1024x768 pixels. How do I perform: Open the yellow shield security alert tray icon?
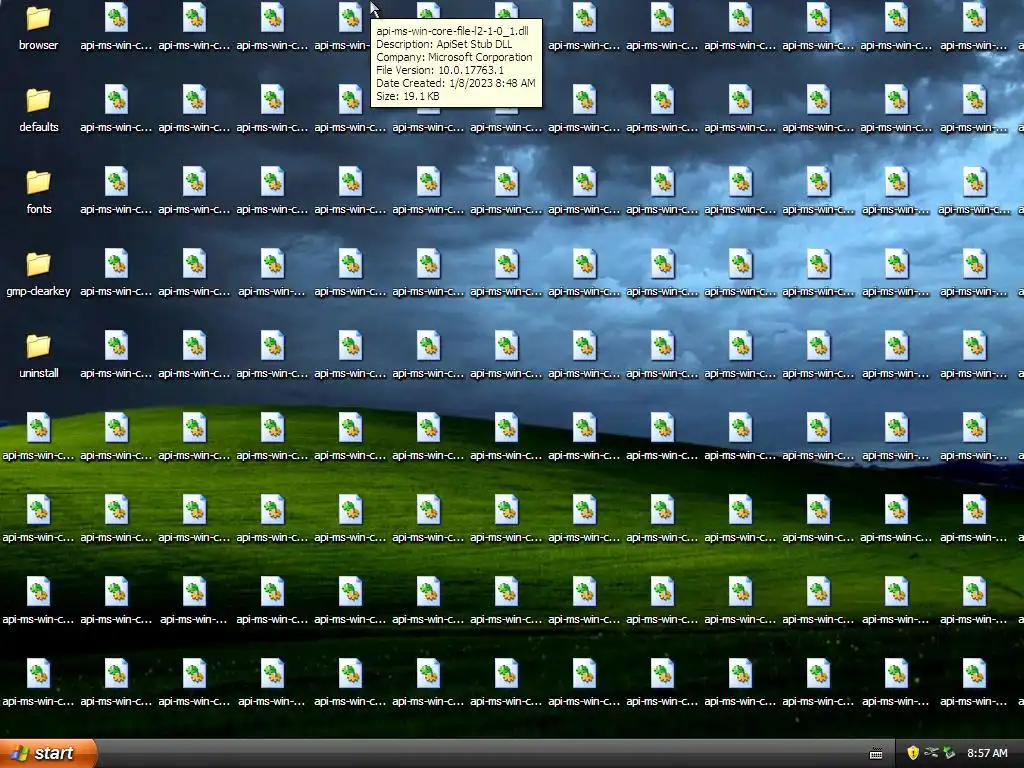[x=913, y=753]
